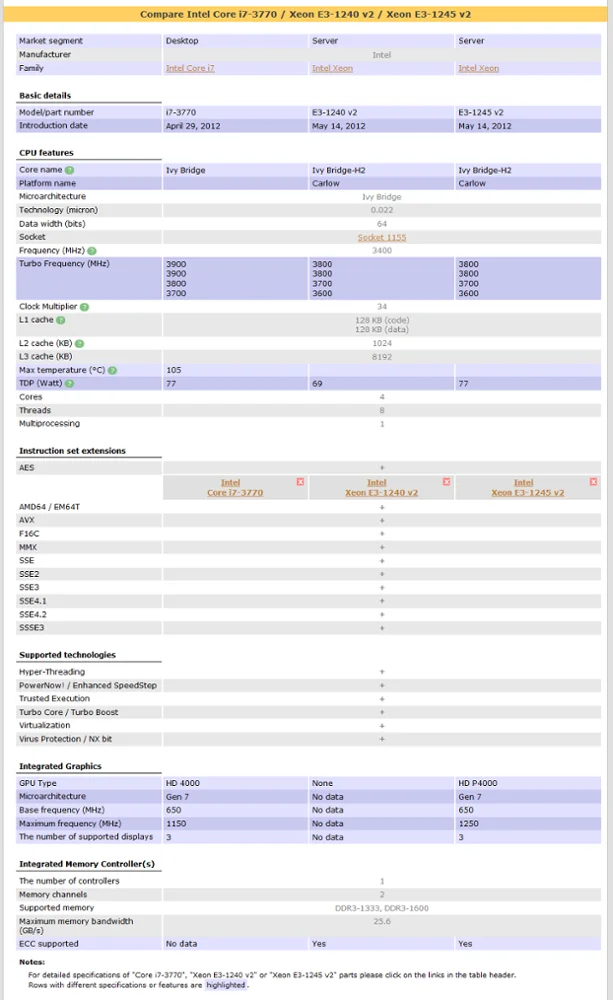Open the Intel Core i7 family link
The image size is (613, 1000).
pyautogui.click(x=190, y=68)
